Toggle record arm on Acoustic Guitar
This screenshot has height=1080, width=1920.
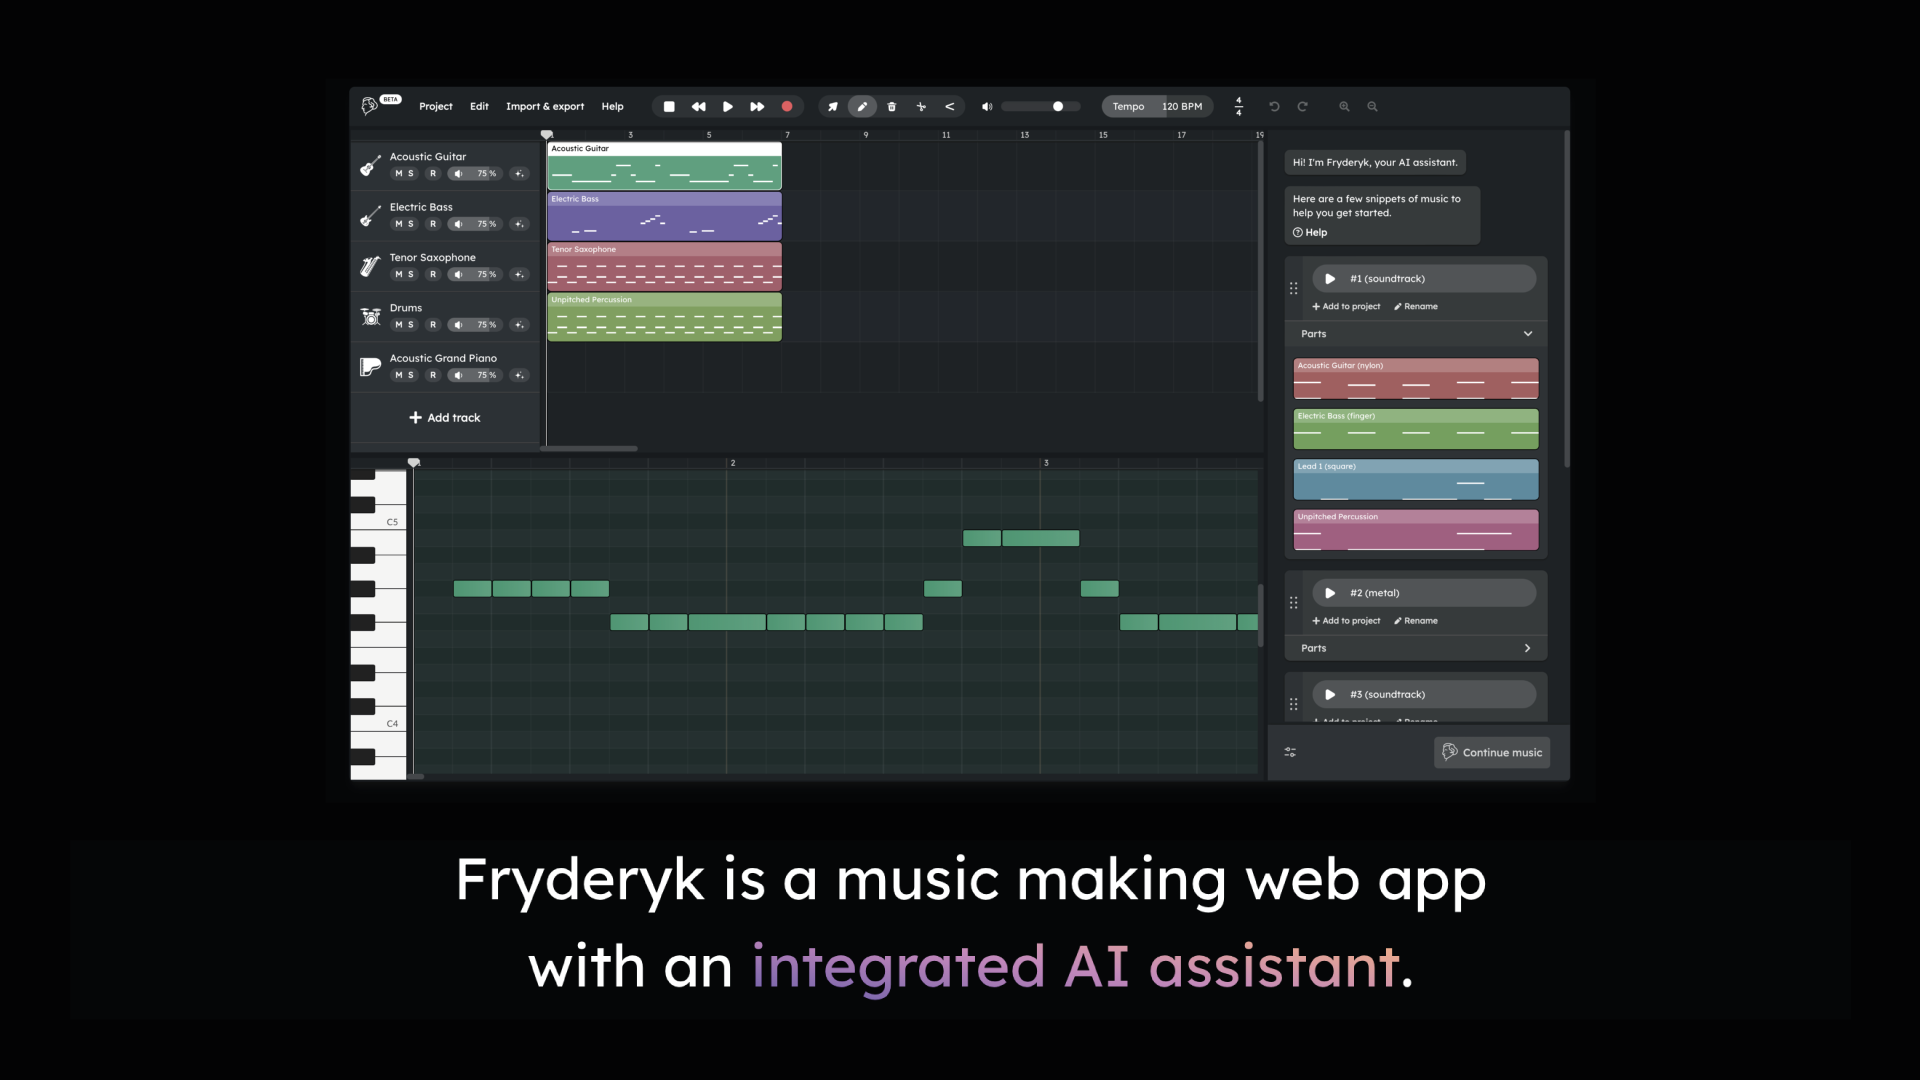(433, 173)
